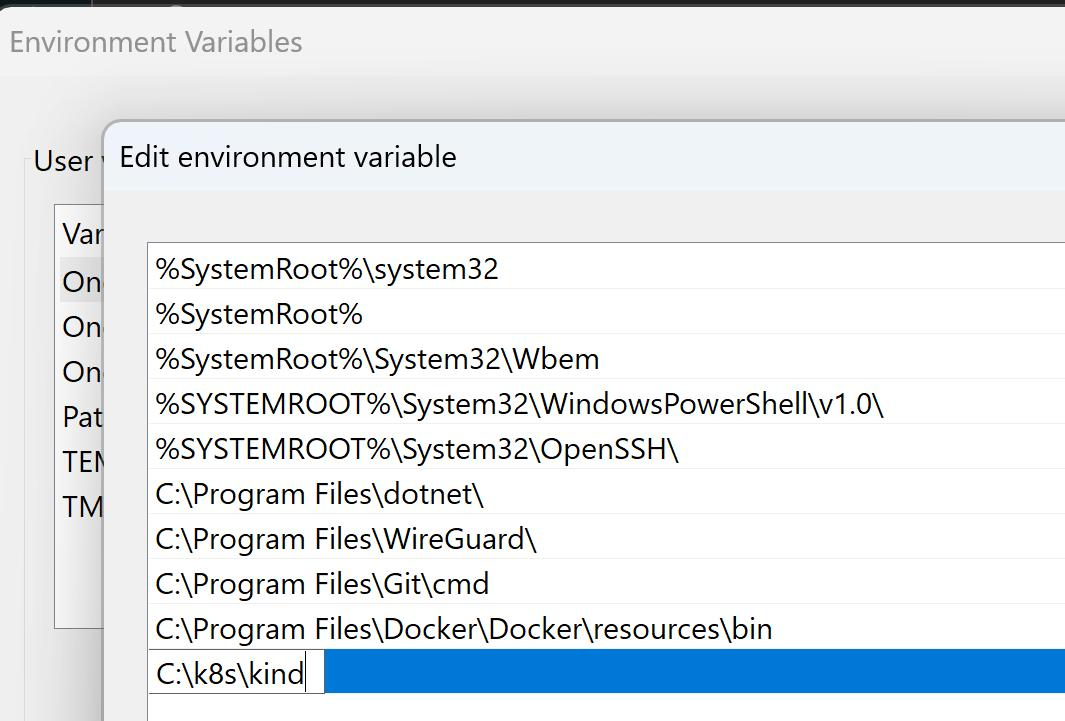Select the Program Files\Git\cmd entry

pos(322,584)
